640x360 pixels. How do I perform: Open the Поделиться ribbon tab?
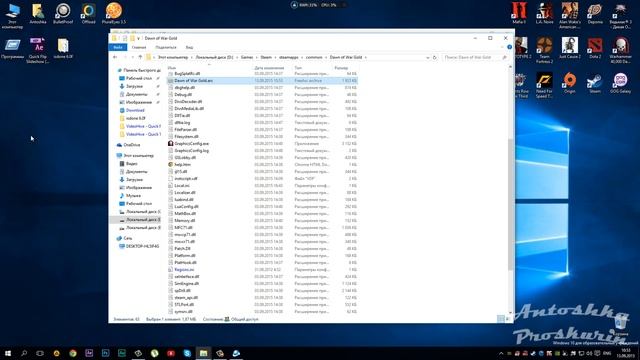(166, 47)
